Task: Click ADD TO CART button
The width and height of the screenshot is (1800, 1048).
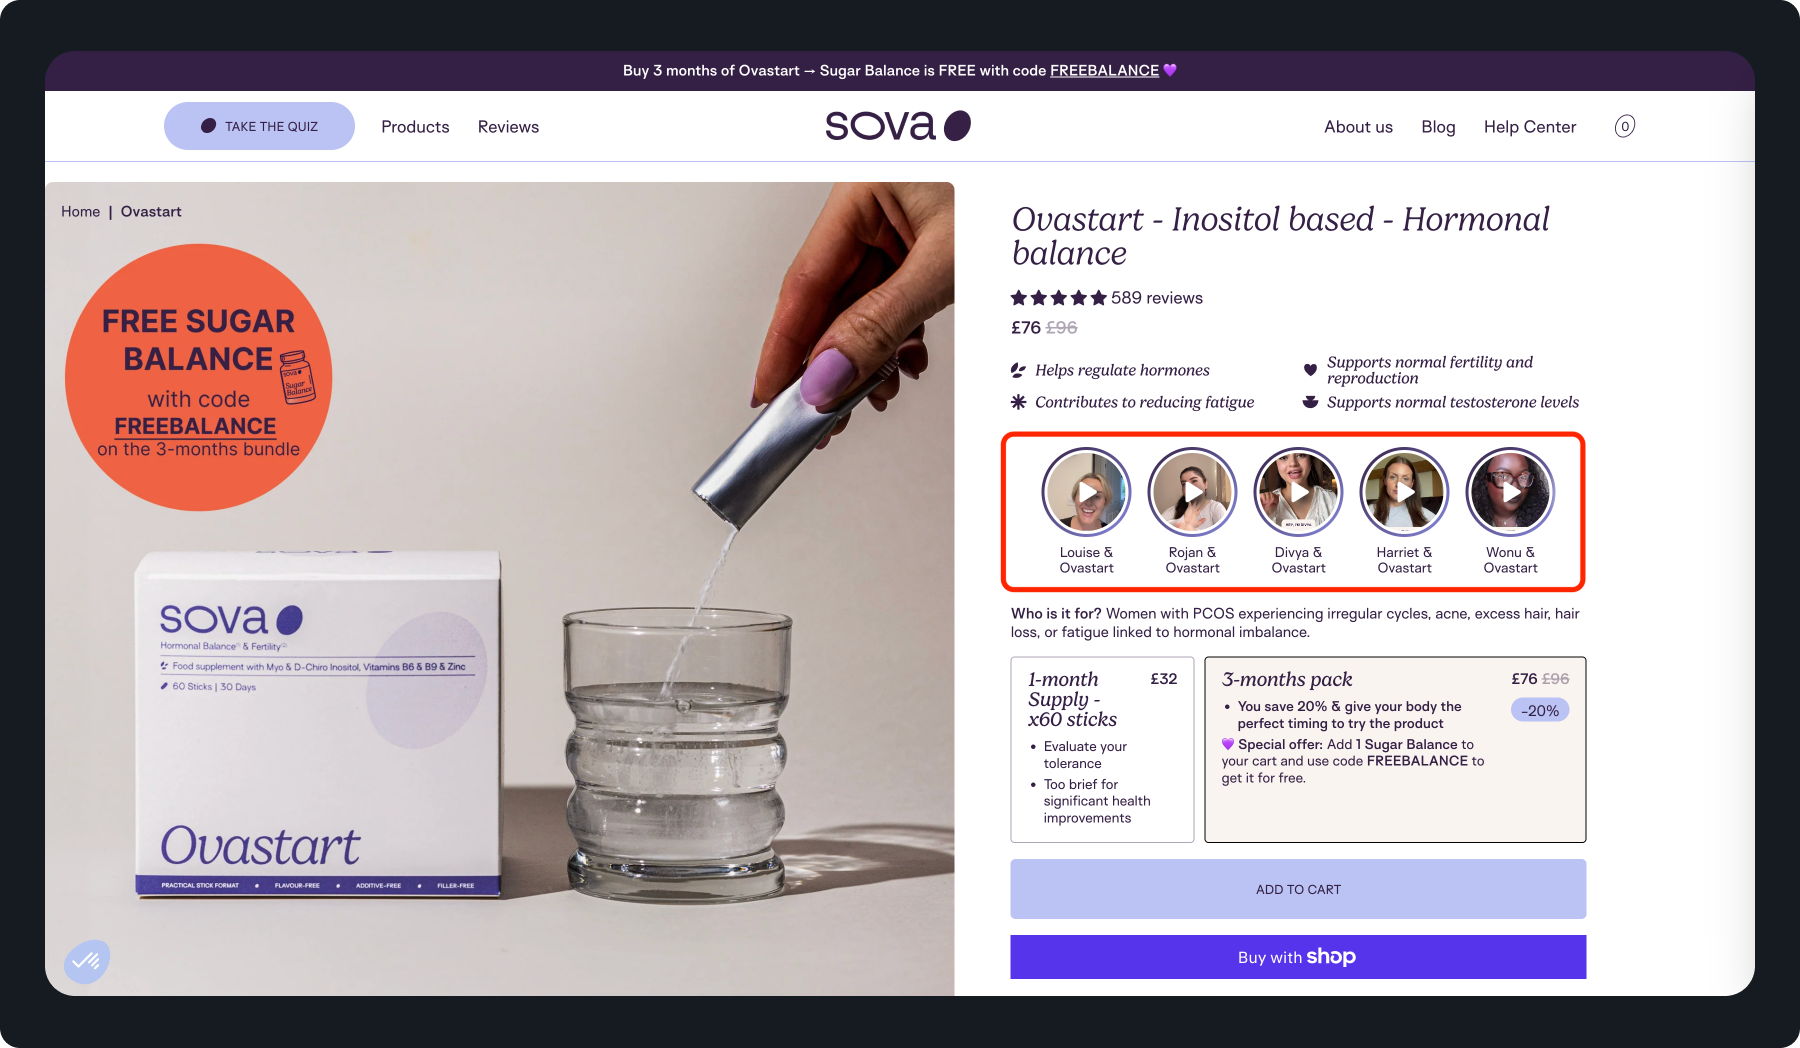Action: click(1298, 889)
